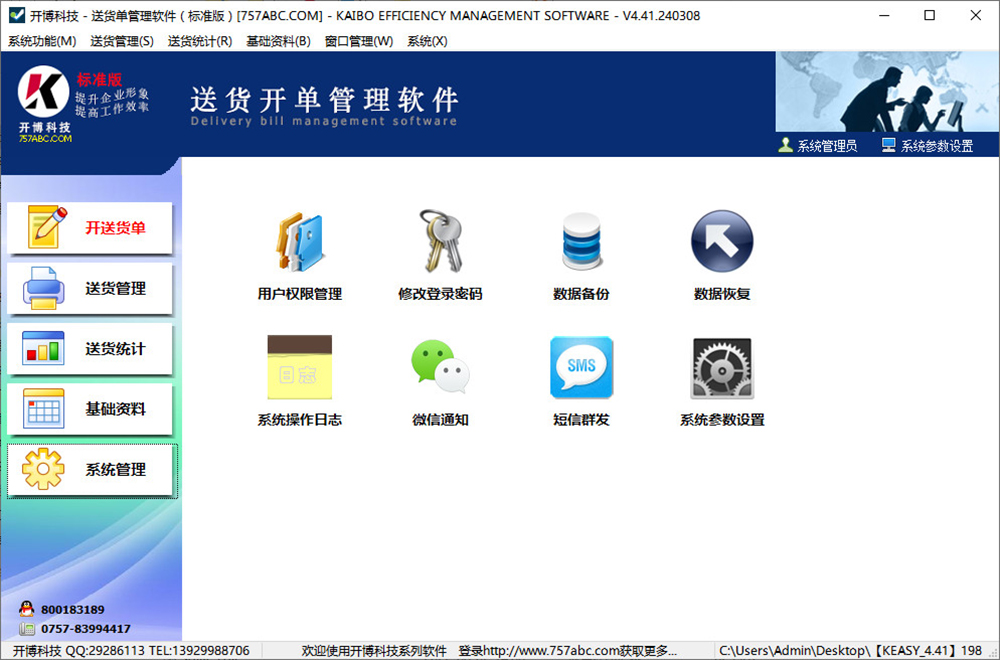Click the 数据恢复 label
Image resolution: width=1000 pixels, height=660 pixels.
(x=722, y=294)
